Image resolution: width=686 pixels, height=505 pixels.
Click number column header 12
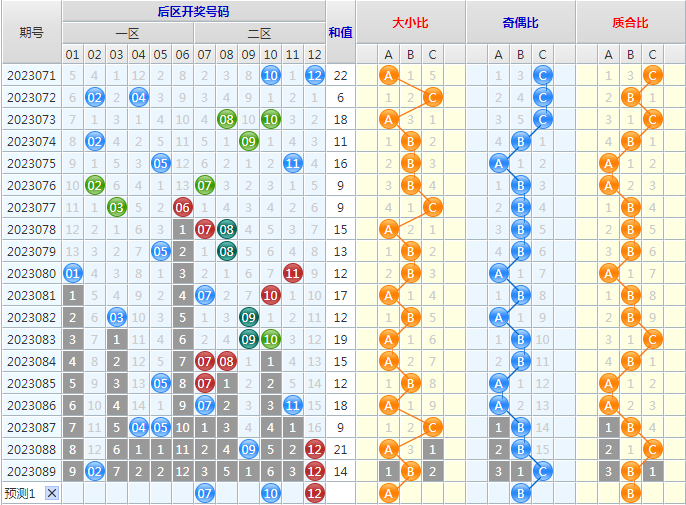315,54
